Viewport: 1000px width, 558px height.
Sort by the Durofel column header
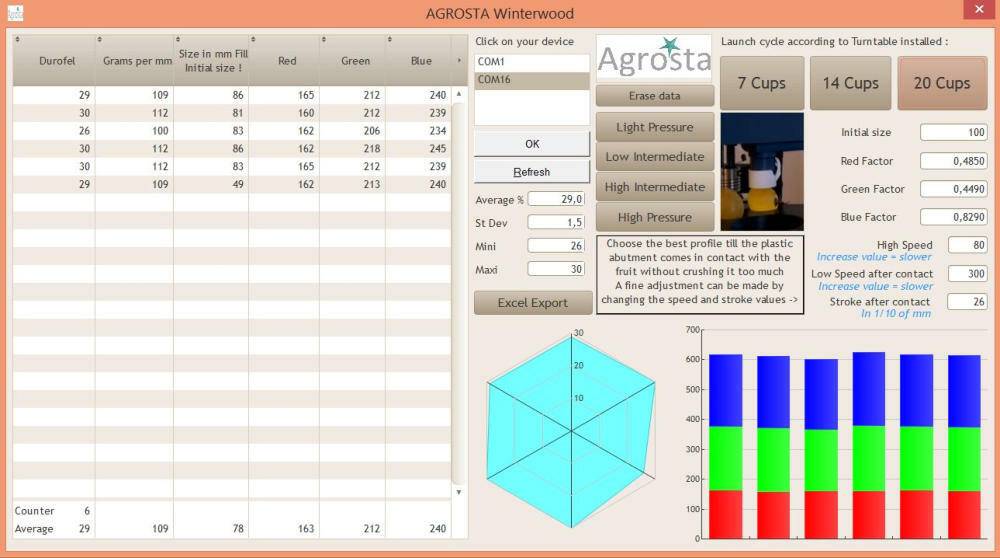54,61
